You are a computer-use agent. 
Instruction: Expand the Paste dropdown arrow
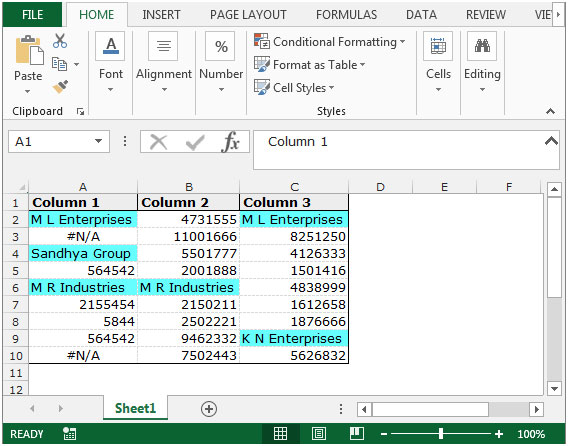pyautogui.click(x=28, y=92)
